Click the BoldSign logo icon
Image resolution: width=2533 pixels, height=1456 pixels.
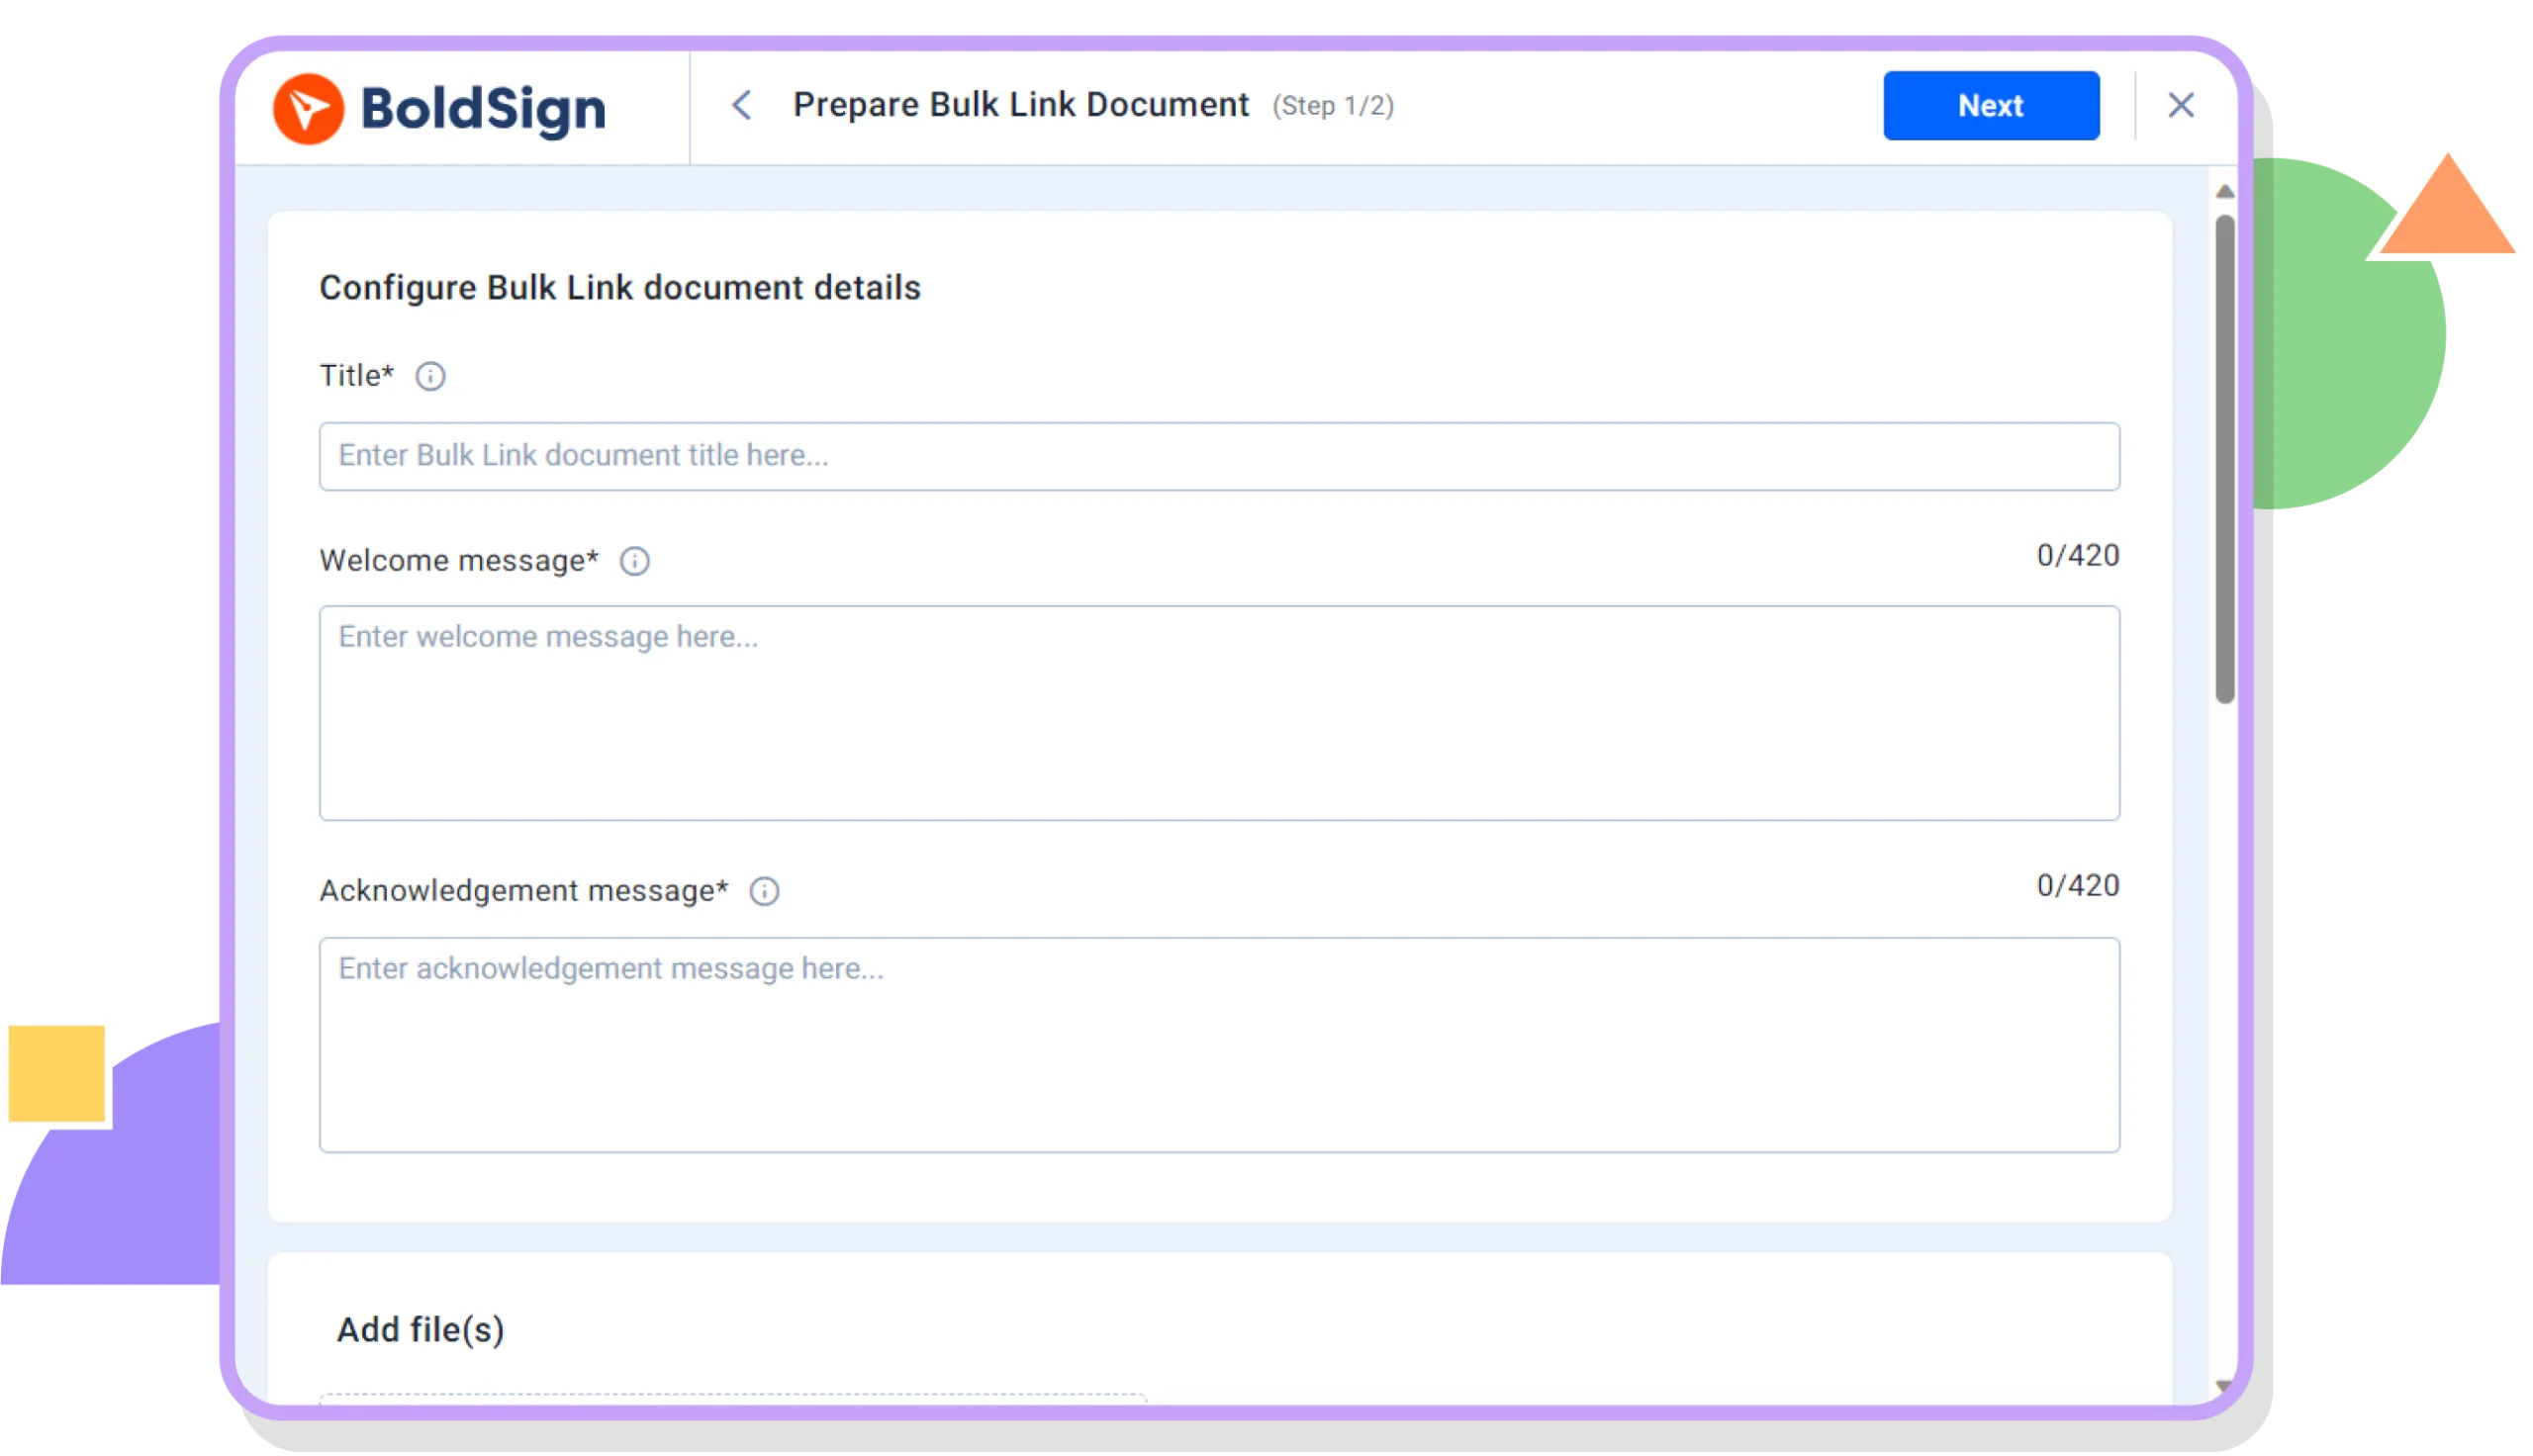(x=310, y=108)
